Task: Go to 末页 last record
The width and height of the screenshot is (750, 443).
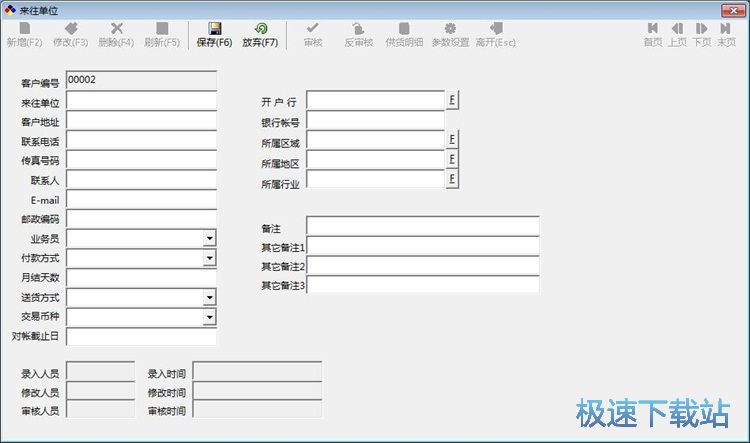Action: (726, 35)
